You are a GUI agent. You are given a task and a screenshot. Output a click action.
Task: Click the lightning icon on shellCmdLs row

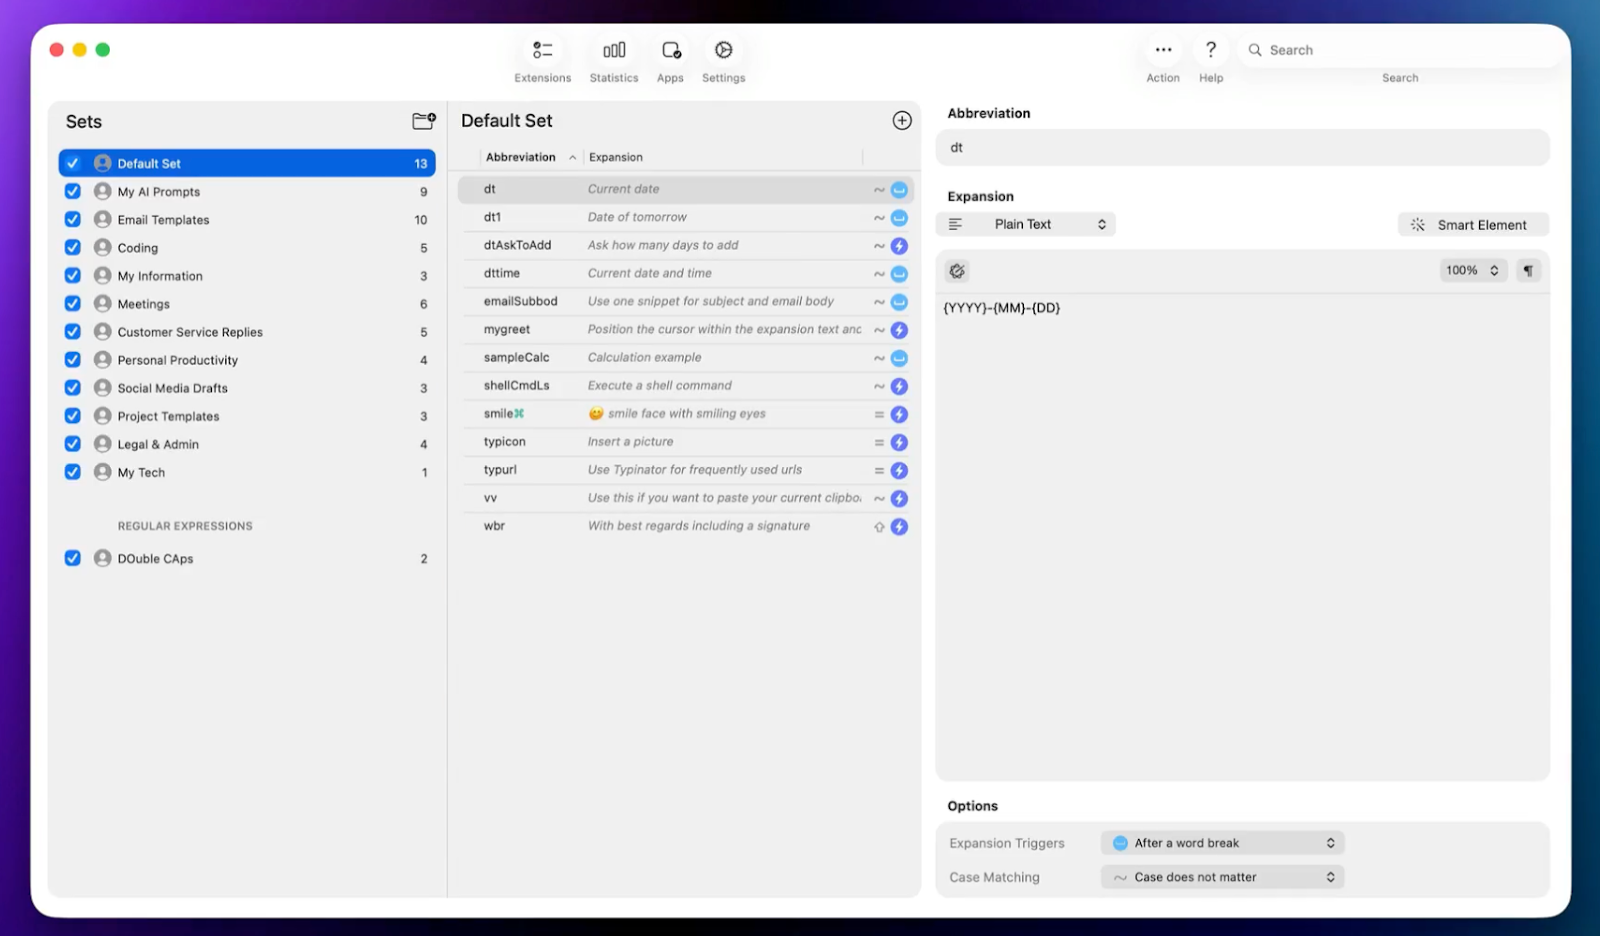[899, 385]
